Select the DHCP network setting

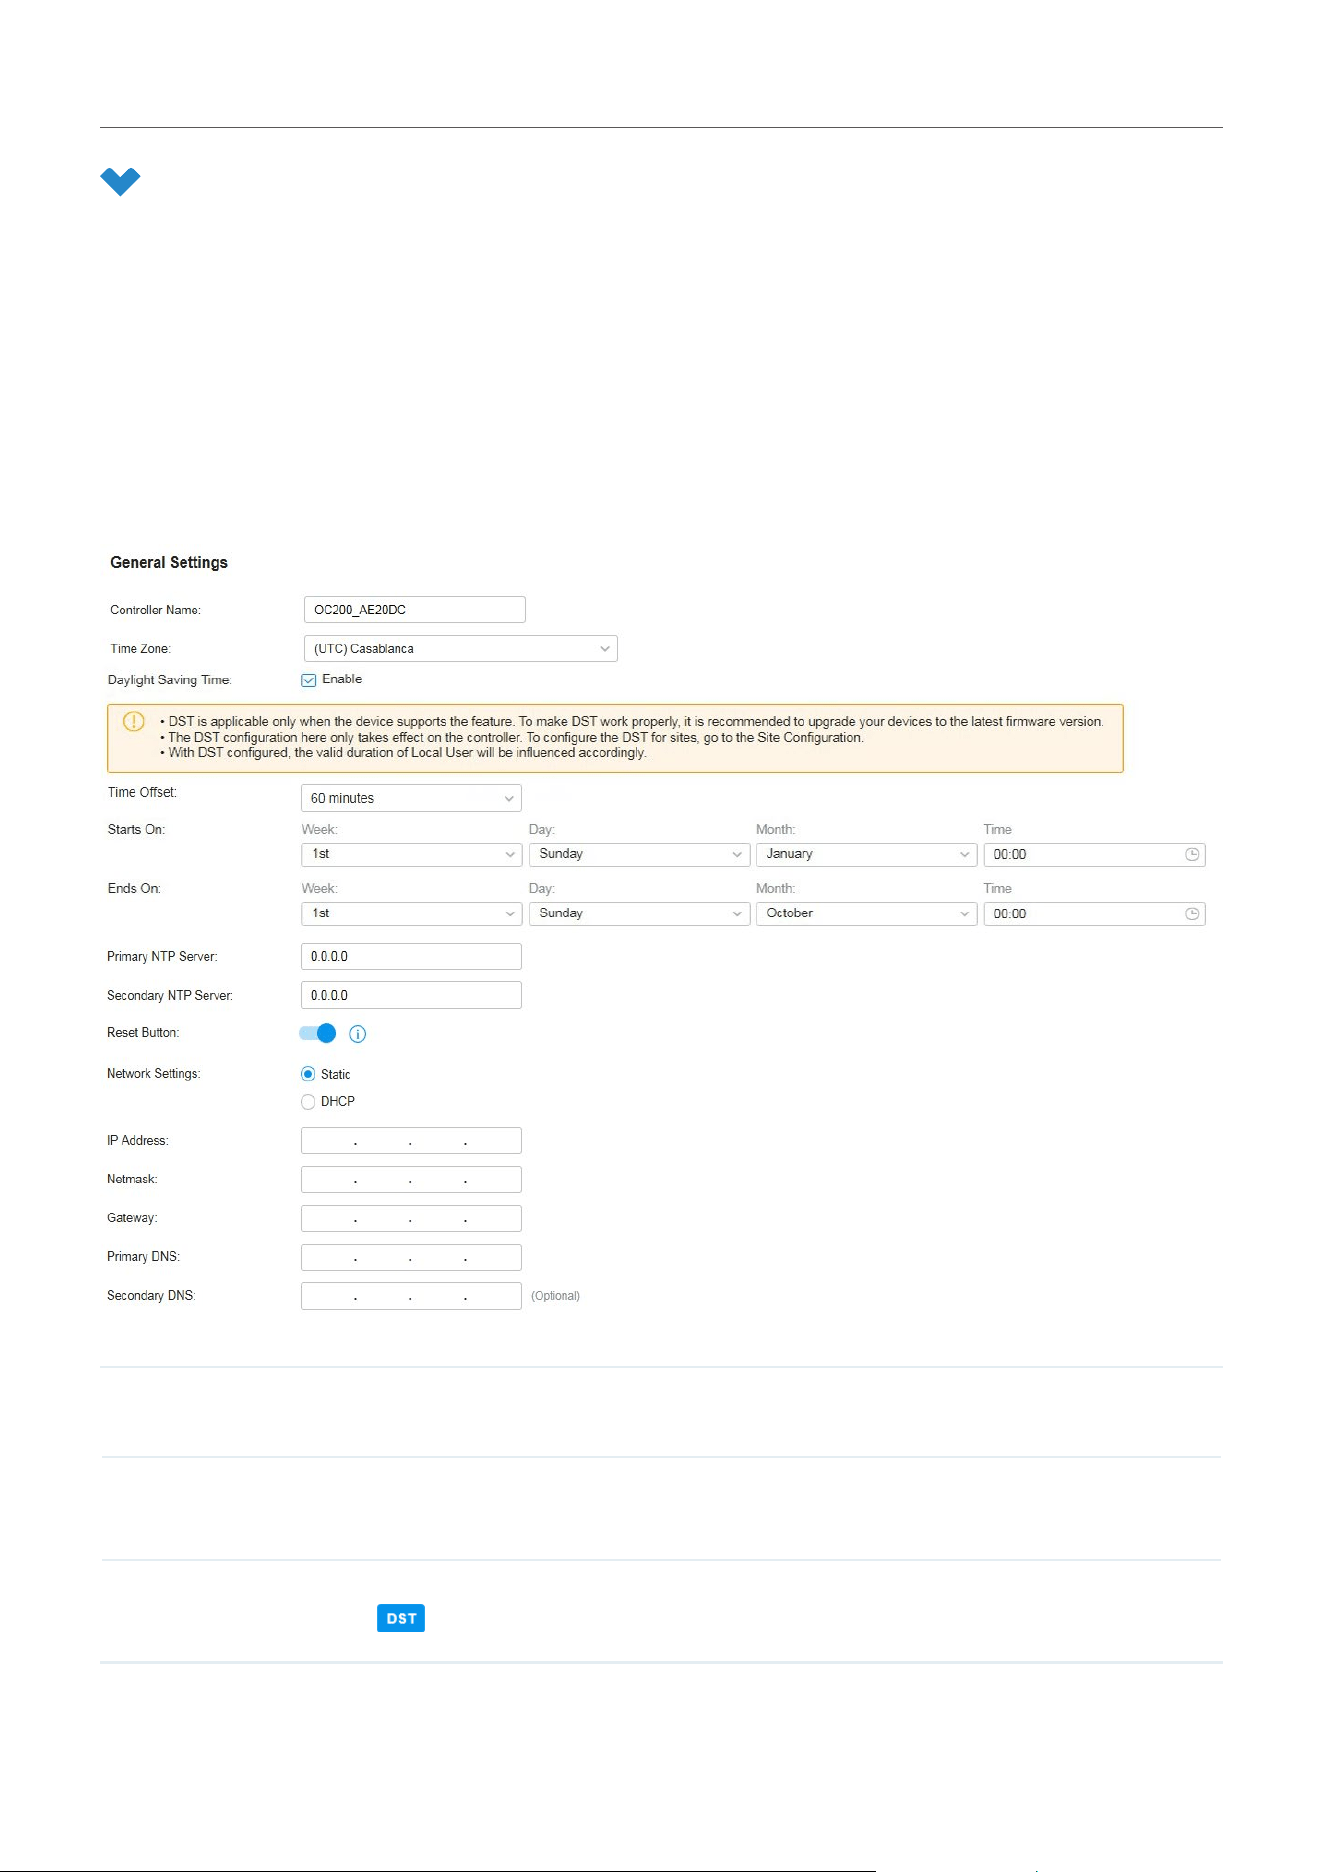click(308, 1102)
